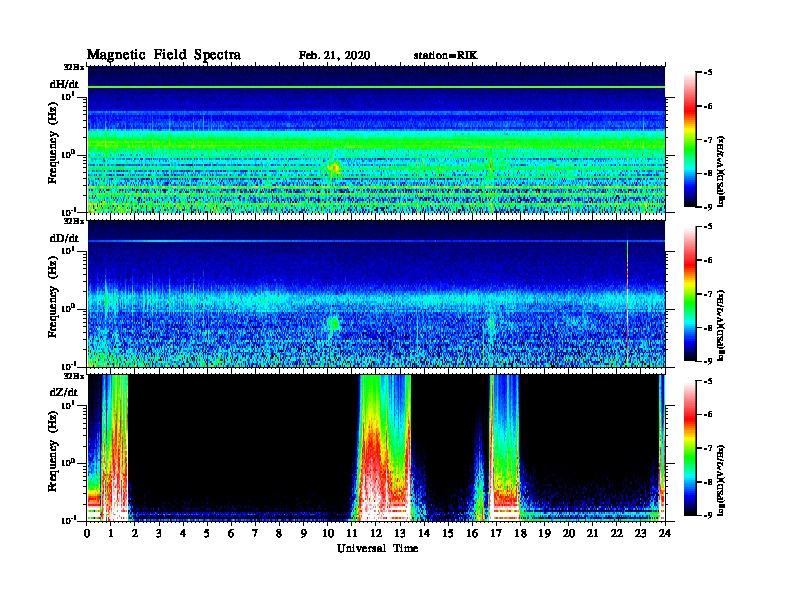Click the dZ/dt spectrogram plot
The width and height of the screenshot is (792, 612).
(x=376, y=447)
